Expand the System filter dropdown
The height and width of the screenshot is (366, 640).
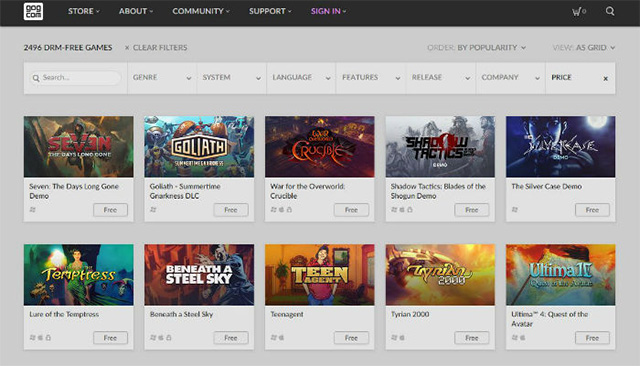[231, 78]
